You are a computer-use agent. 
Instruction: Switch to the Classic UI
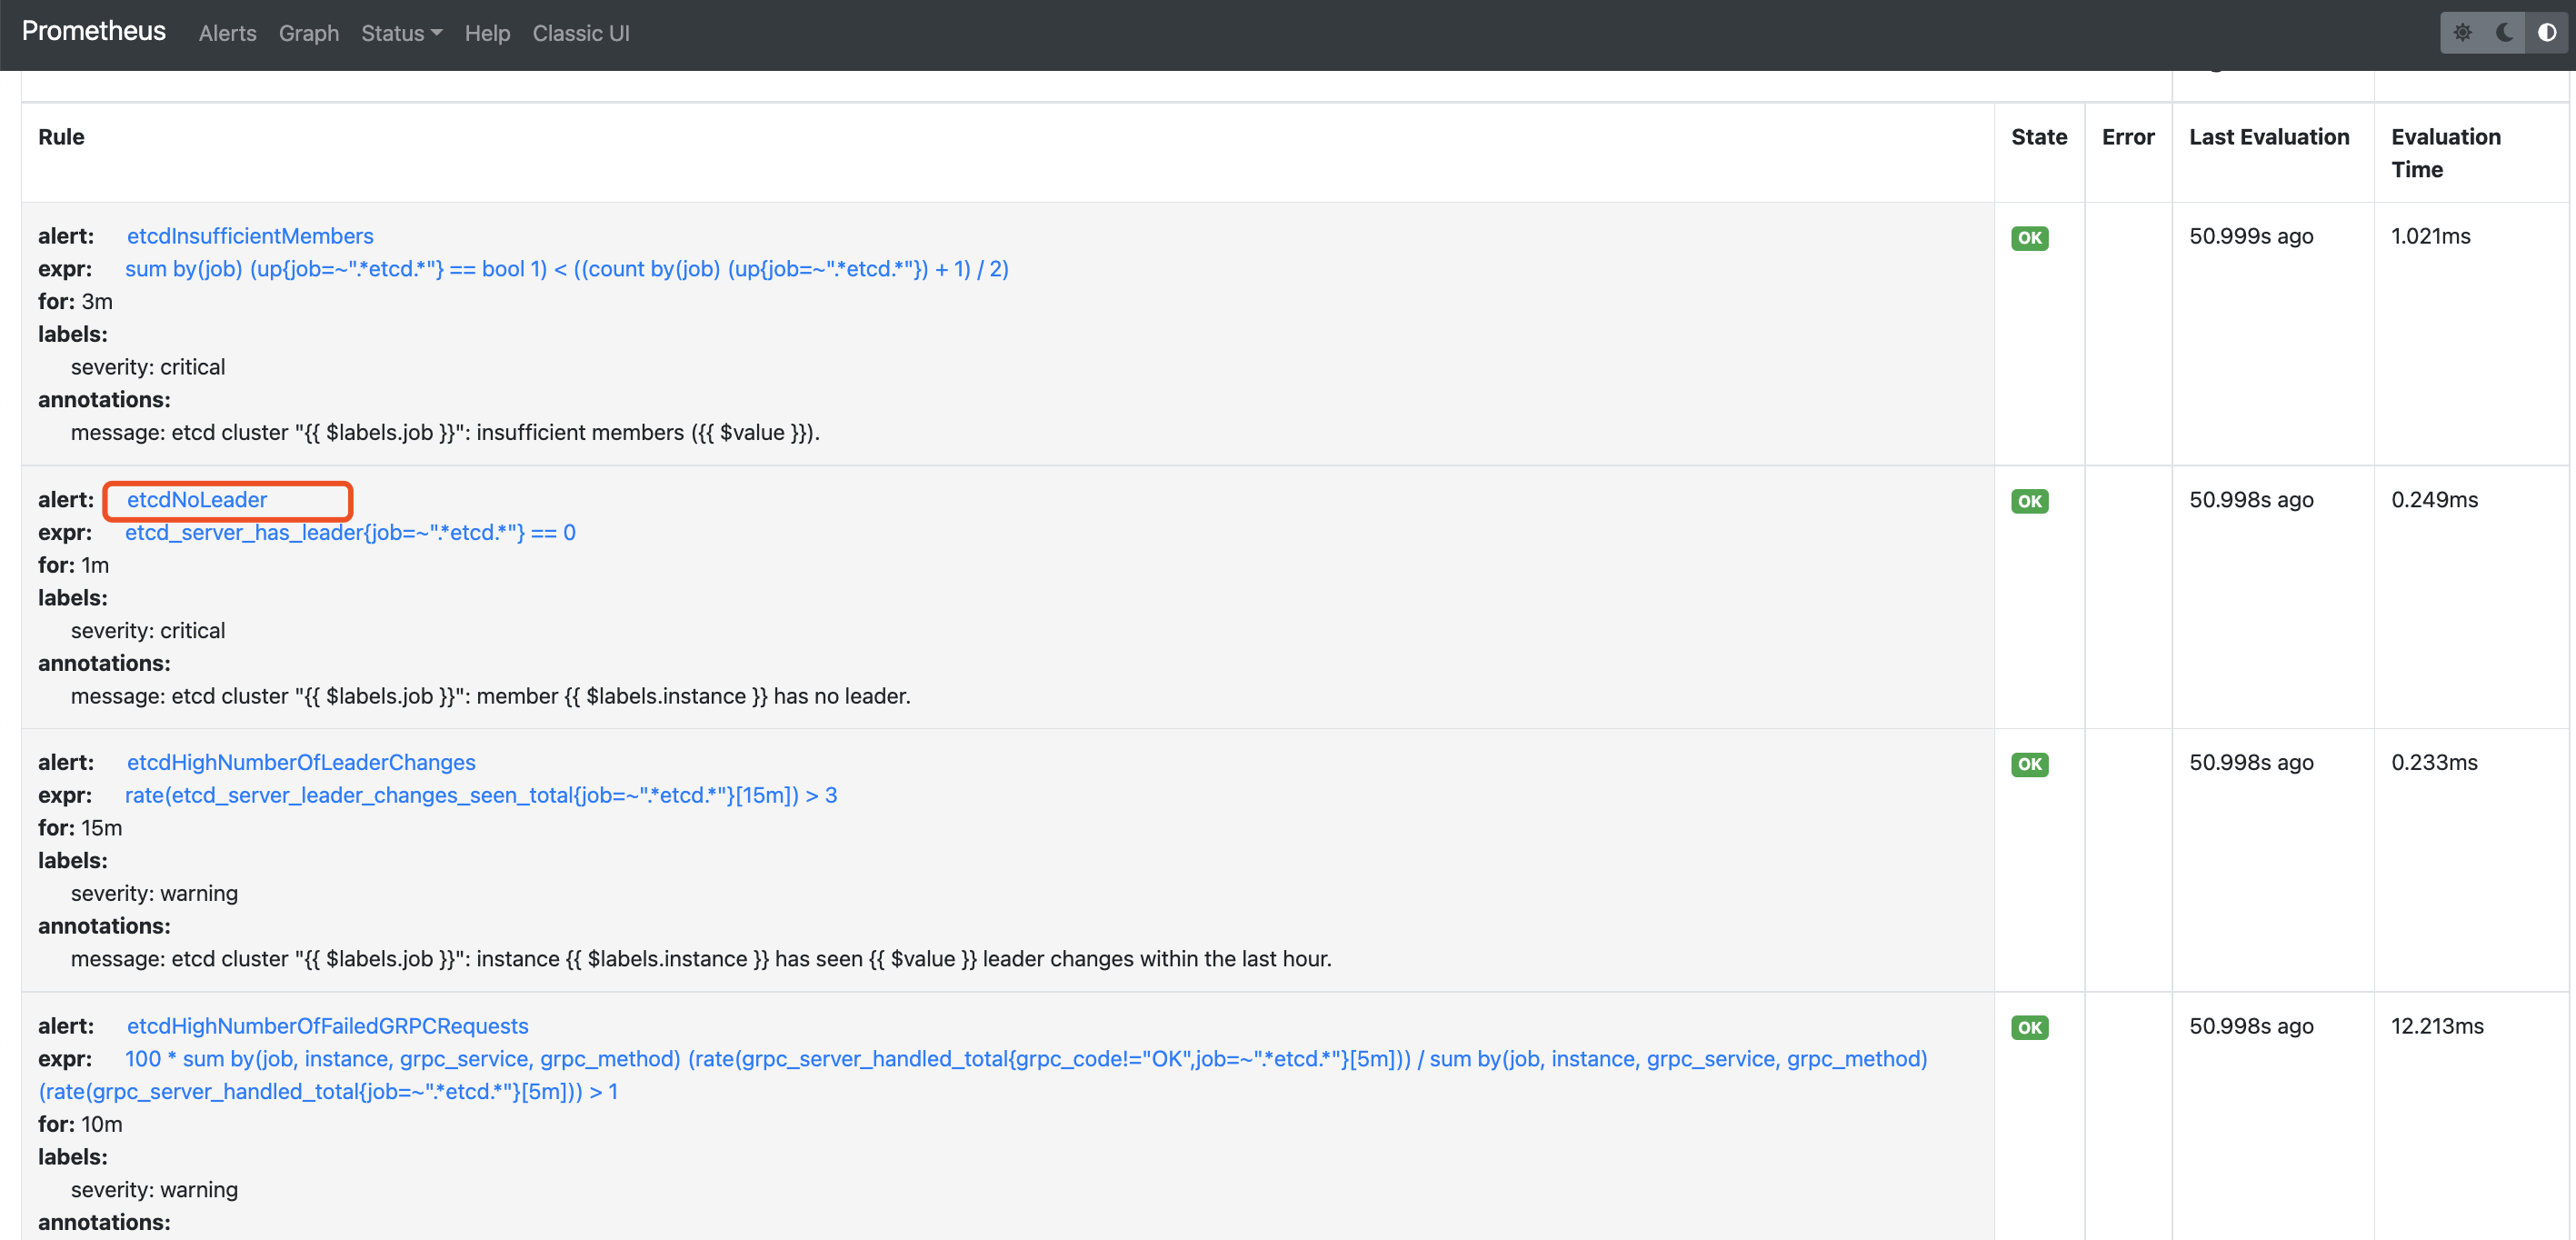tap(580, 33)
